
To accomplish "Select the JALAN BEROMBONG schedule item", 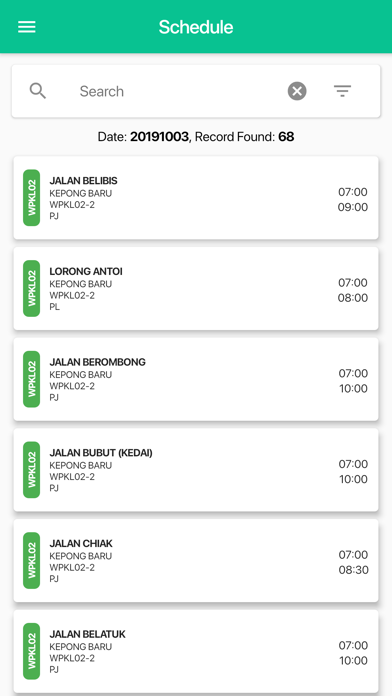I will (x=196, y=379).
